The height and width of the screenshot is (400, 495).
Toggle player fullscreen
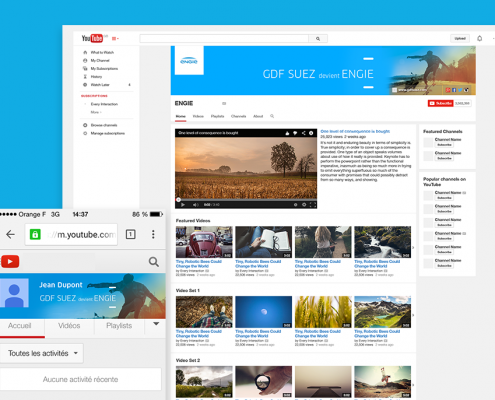[x=313, y=205]
